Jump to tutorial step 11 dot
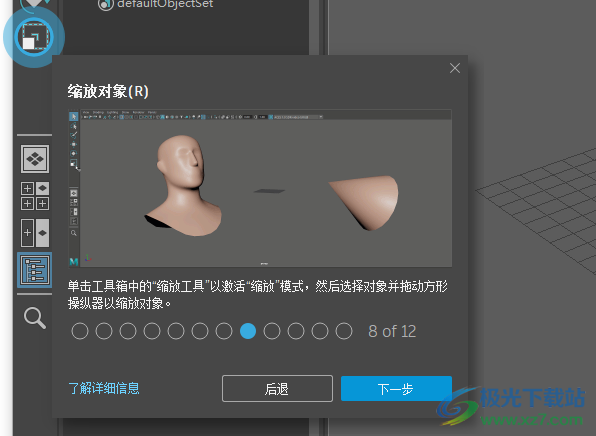596x436 pixels. click(x=320, y=331)
